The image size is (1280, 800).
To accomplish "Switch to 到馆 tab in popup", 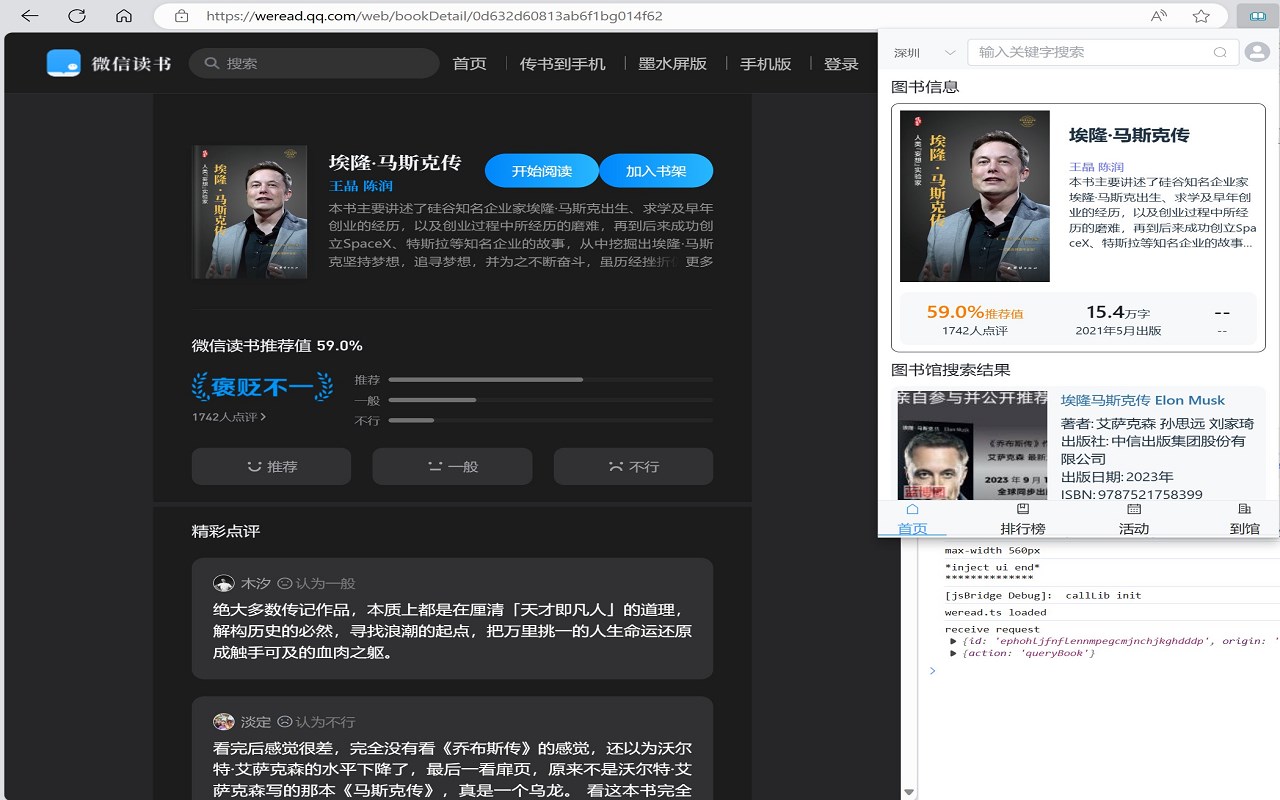I will (1245, 519).
